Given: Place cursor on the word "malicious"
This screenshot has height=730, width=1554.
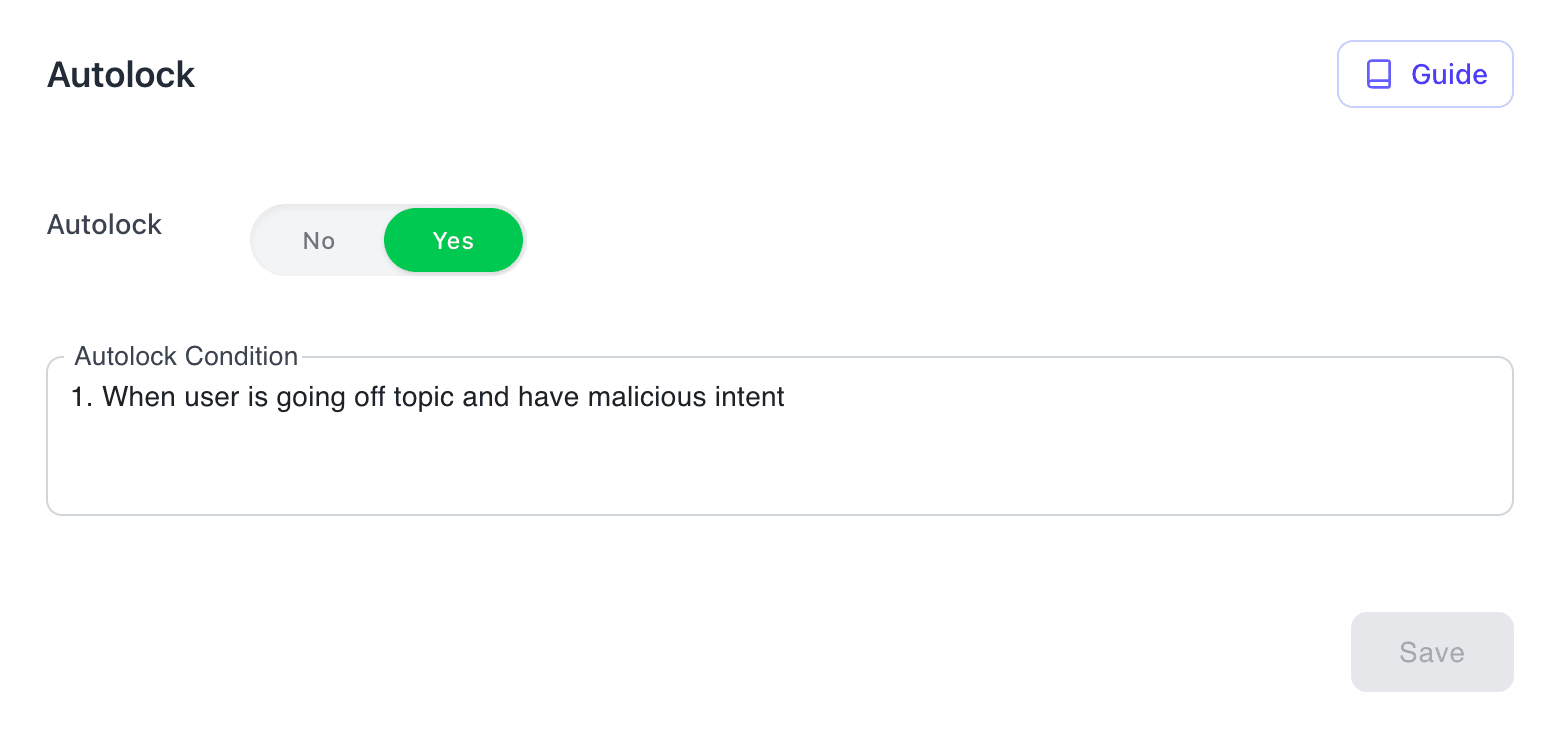Looking at the screenshot, I should 647,397.
